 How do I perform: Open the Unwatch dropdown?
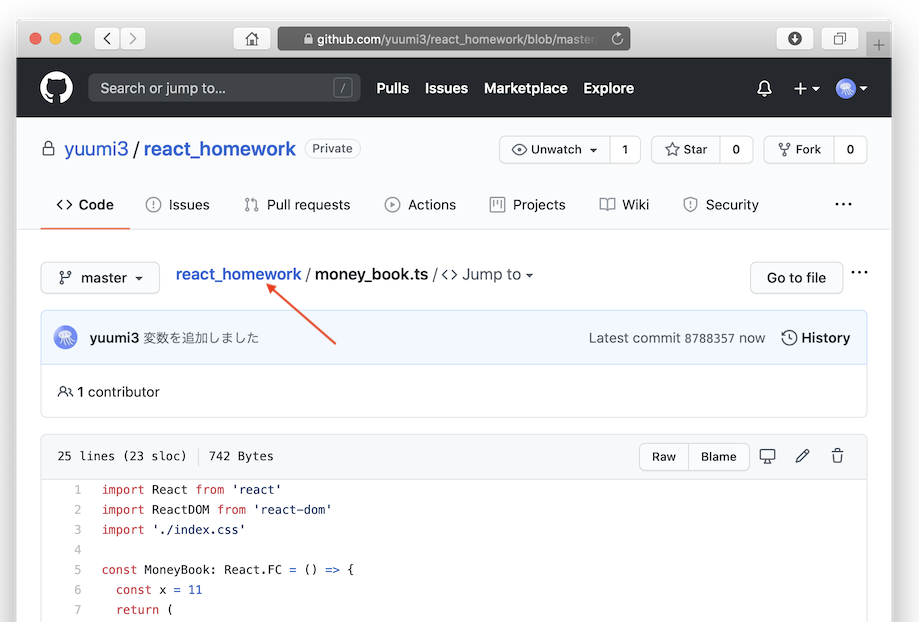coord(554,149)
